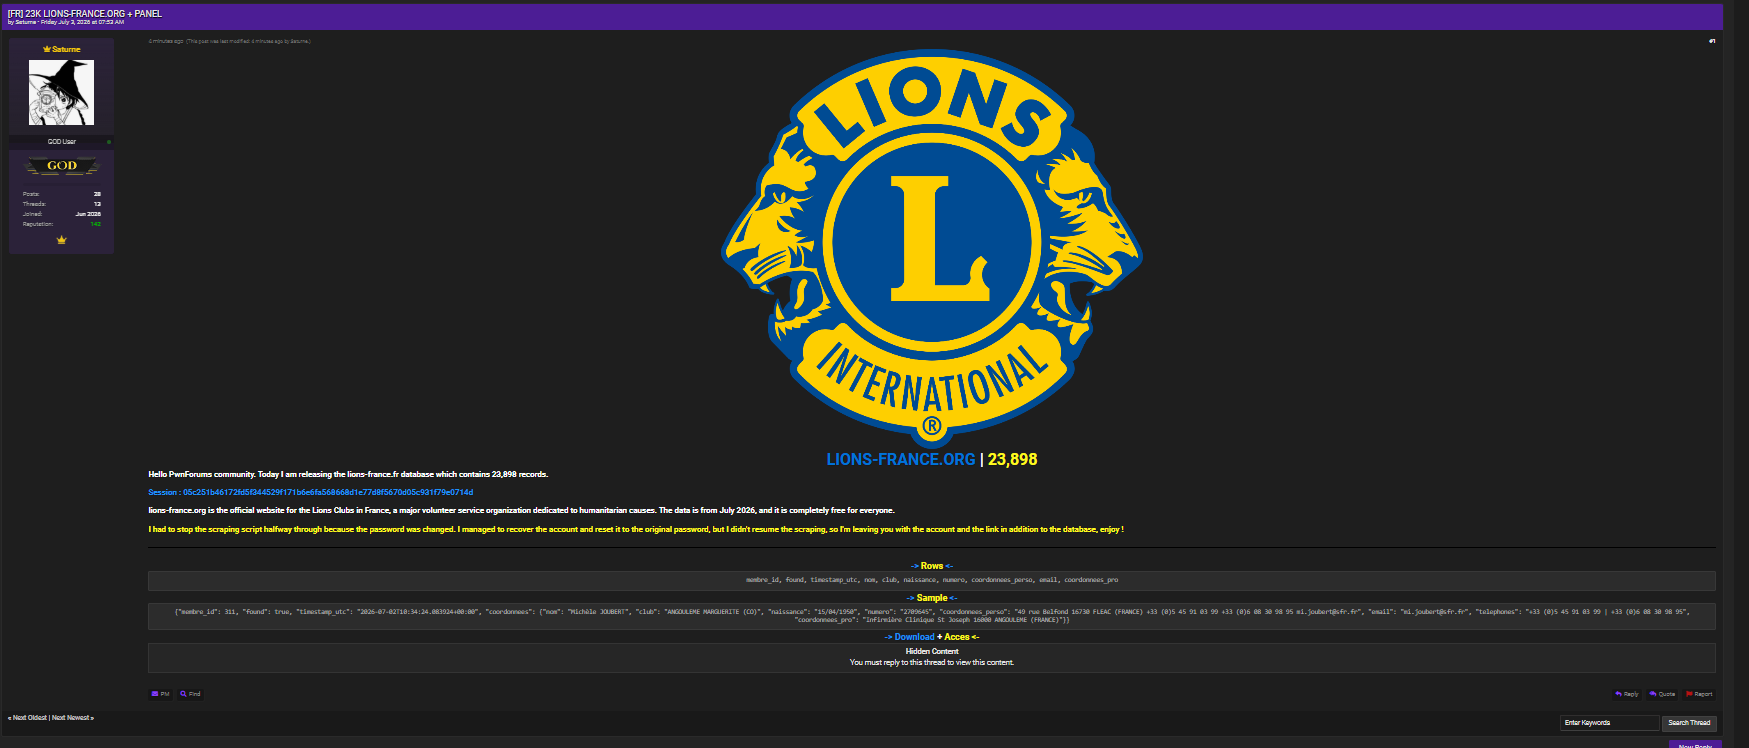
Task: Click the Report flag button
Action: (1699, 694)
